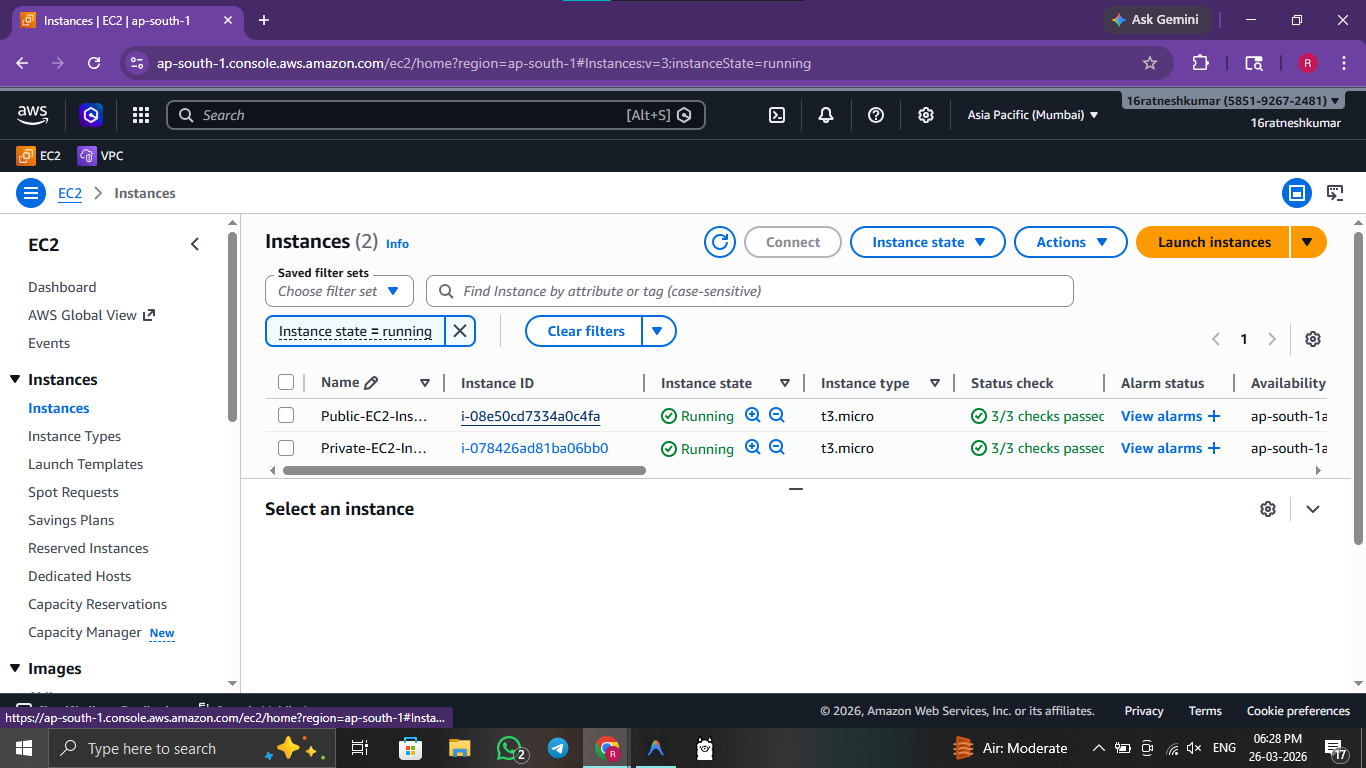Bookmark this page with the star icon
Viewport: 1366px width, 768px height.
pos(1150,63)
